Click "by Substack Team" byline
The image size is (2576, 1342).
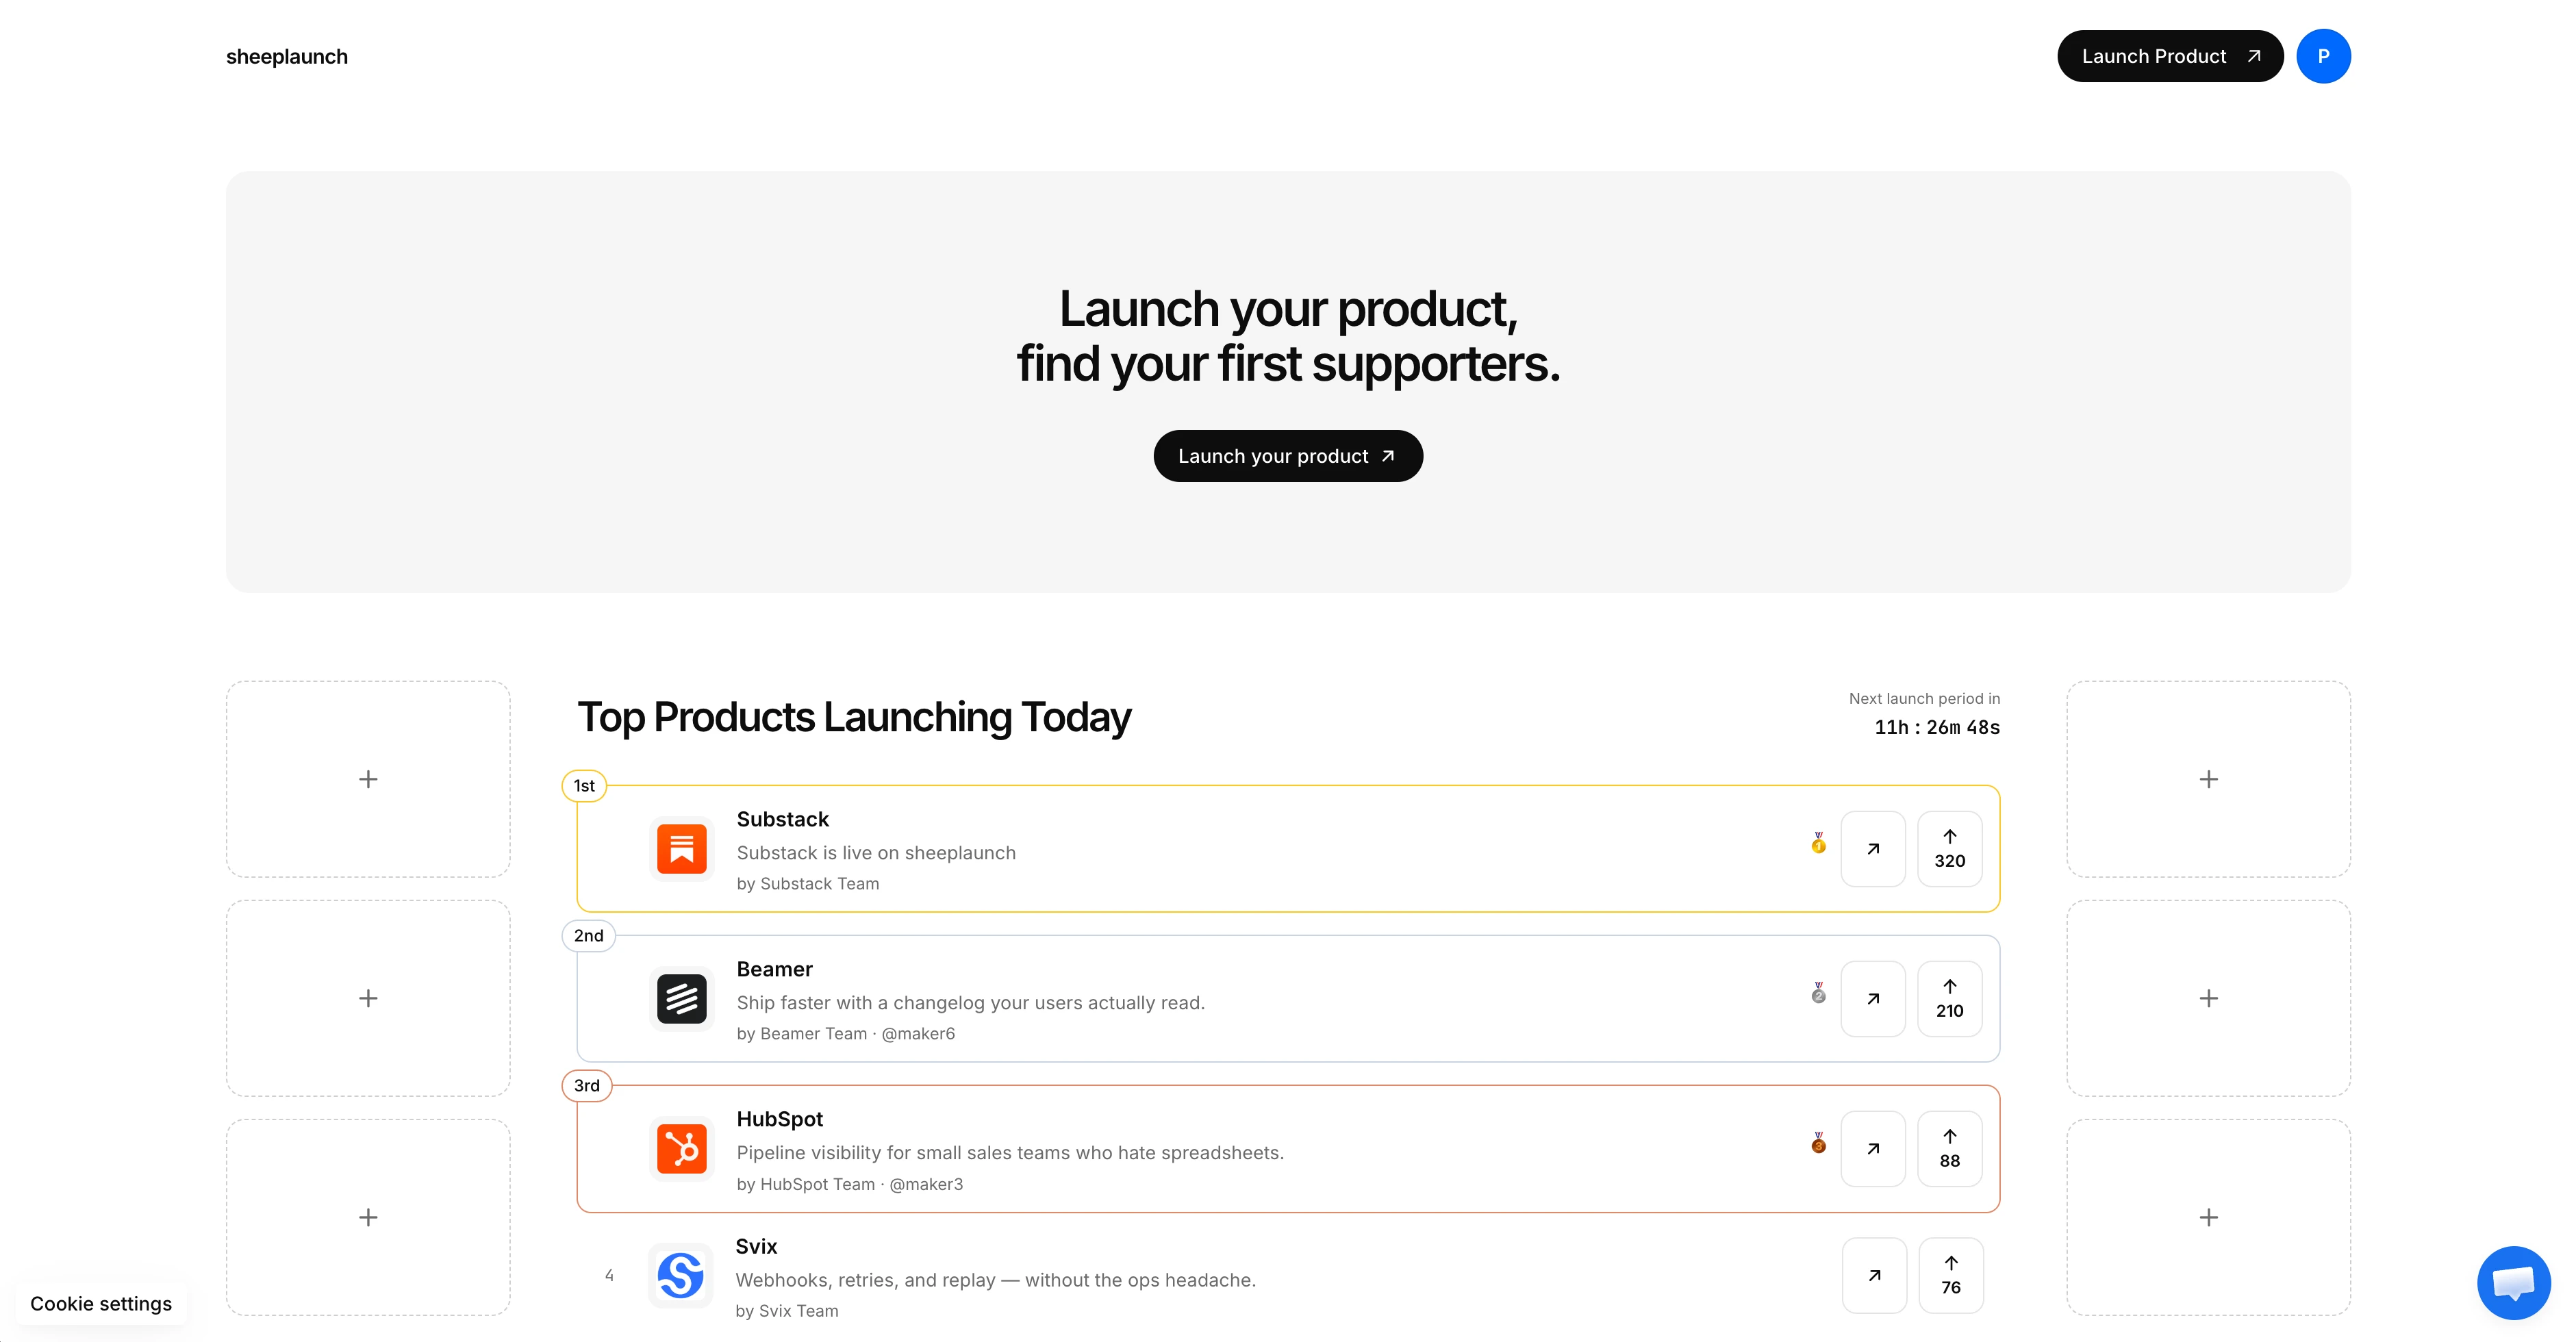coord(808,884)
